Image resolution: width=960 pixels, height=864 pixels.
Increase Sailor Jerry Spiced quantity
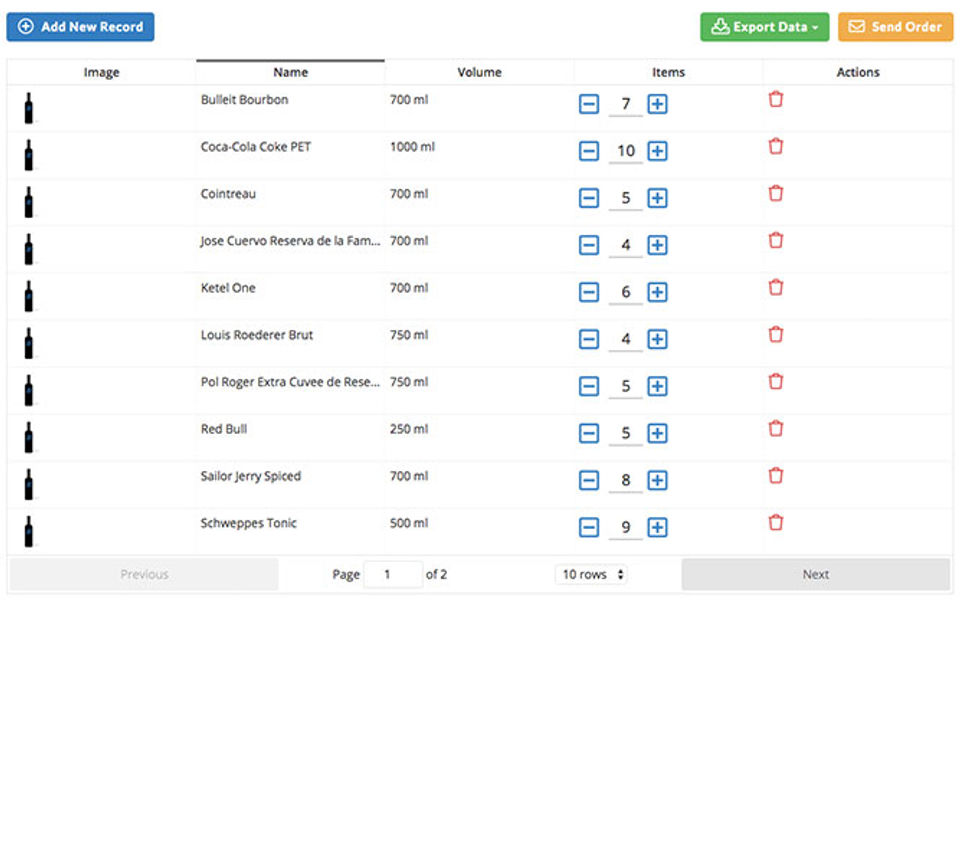[x=657, y=481]
